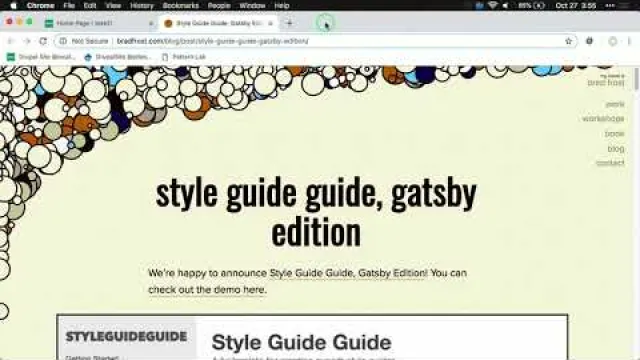Screen dimensions: 640x360
Task: Open the File menu
Action: coord(69,6)
